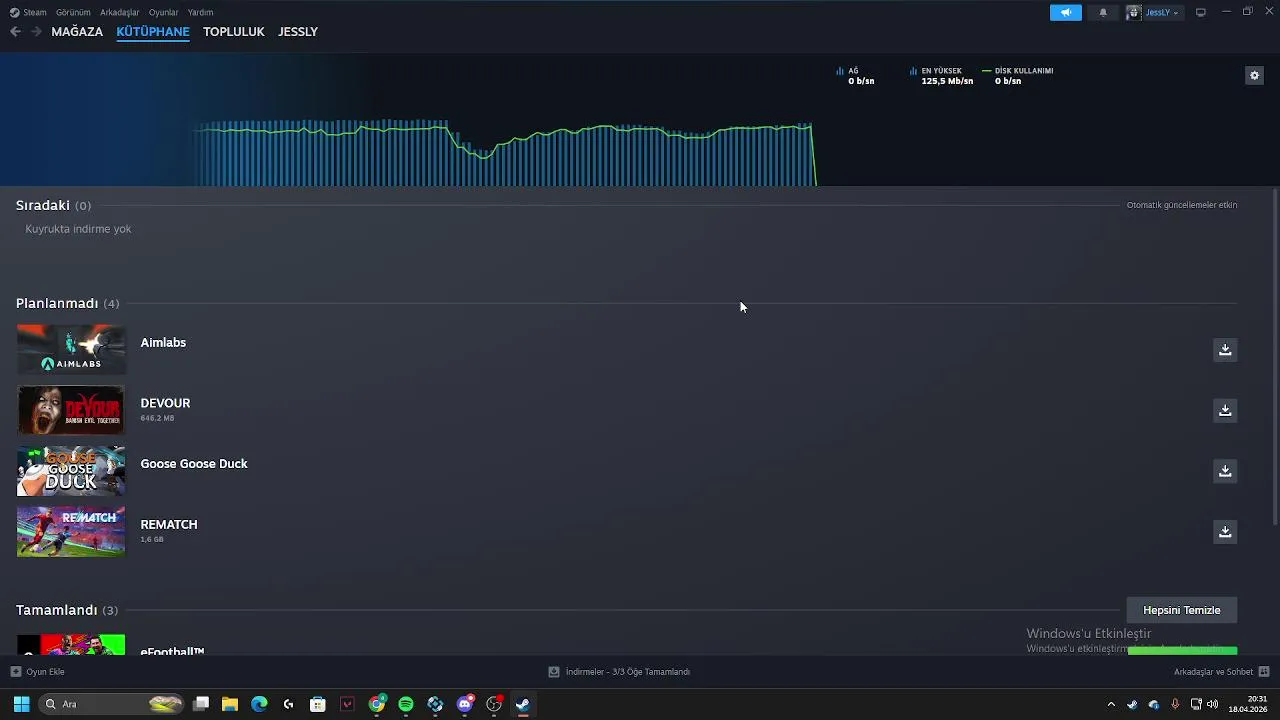Go to the MAĞAZA tab
This screenshot has height=720, width=1280.
coord(77,32)
